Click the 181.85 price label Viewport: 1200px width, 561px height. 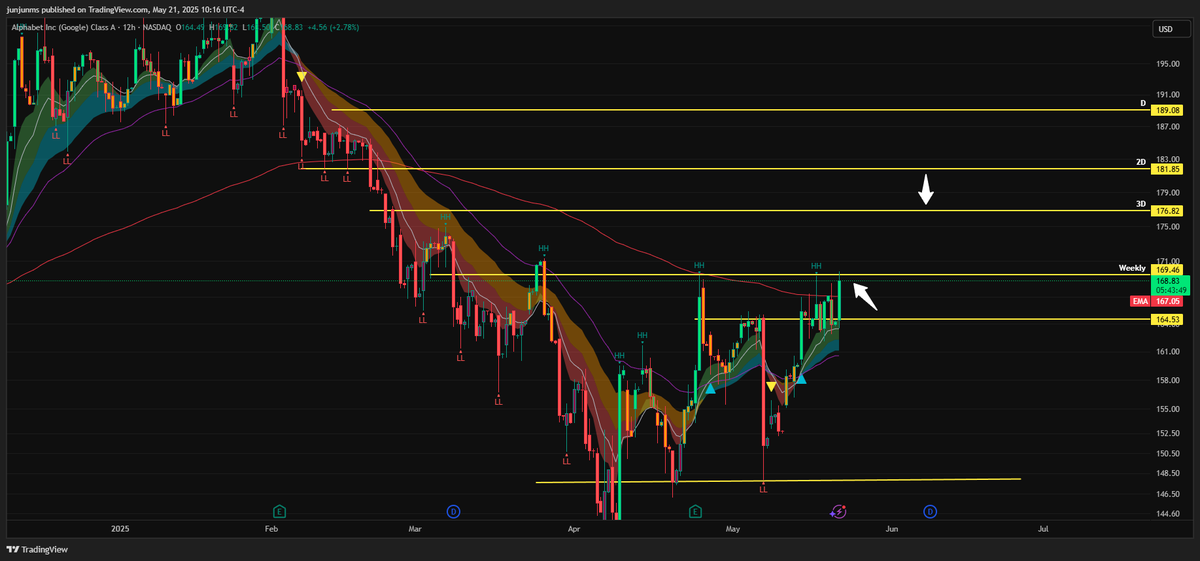coord(1169,169)
